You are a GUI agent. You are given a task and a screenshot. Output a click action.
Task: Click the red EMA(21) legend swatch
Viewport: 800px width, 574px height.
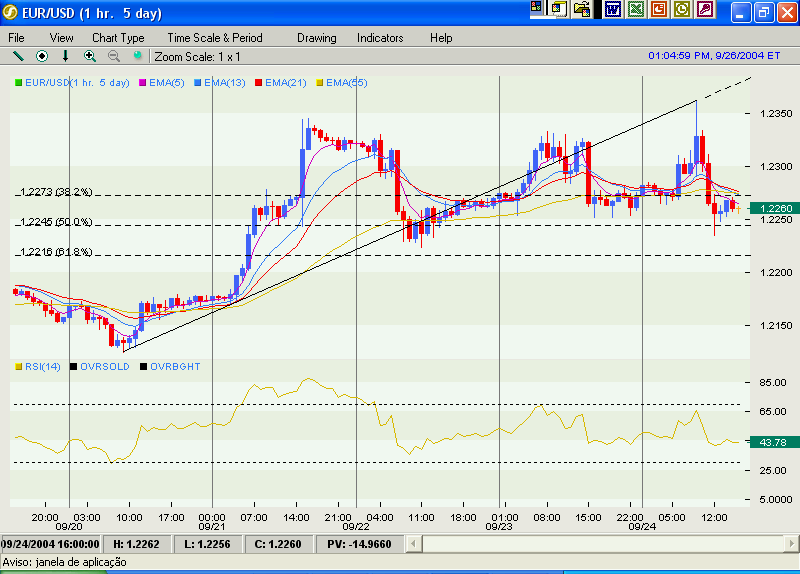tap(258, 83)
